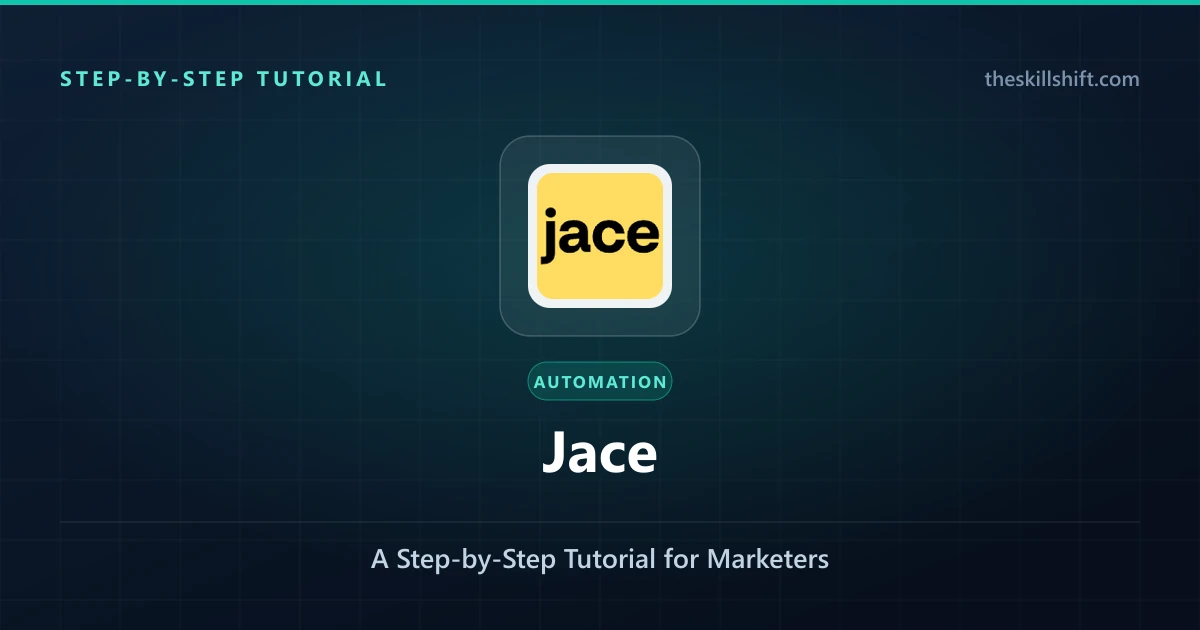The height and width of the screenshot is (630, 1200).
Task: Open the theskillshift.com site link
Action: coord(1061,79)
